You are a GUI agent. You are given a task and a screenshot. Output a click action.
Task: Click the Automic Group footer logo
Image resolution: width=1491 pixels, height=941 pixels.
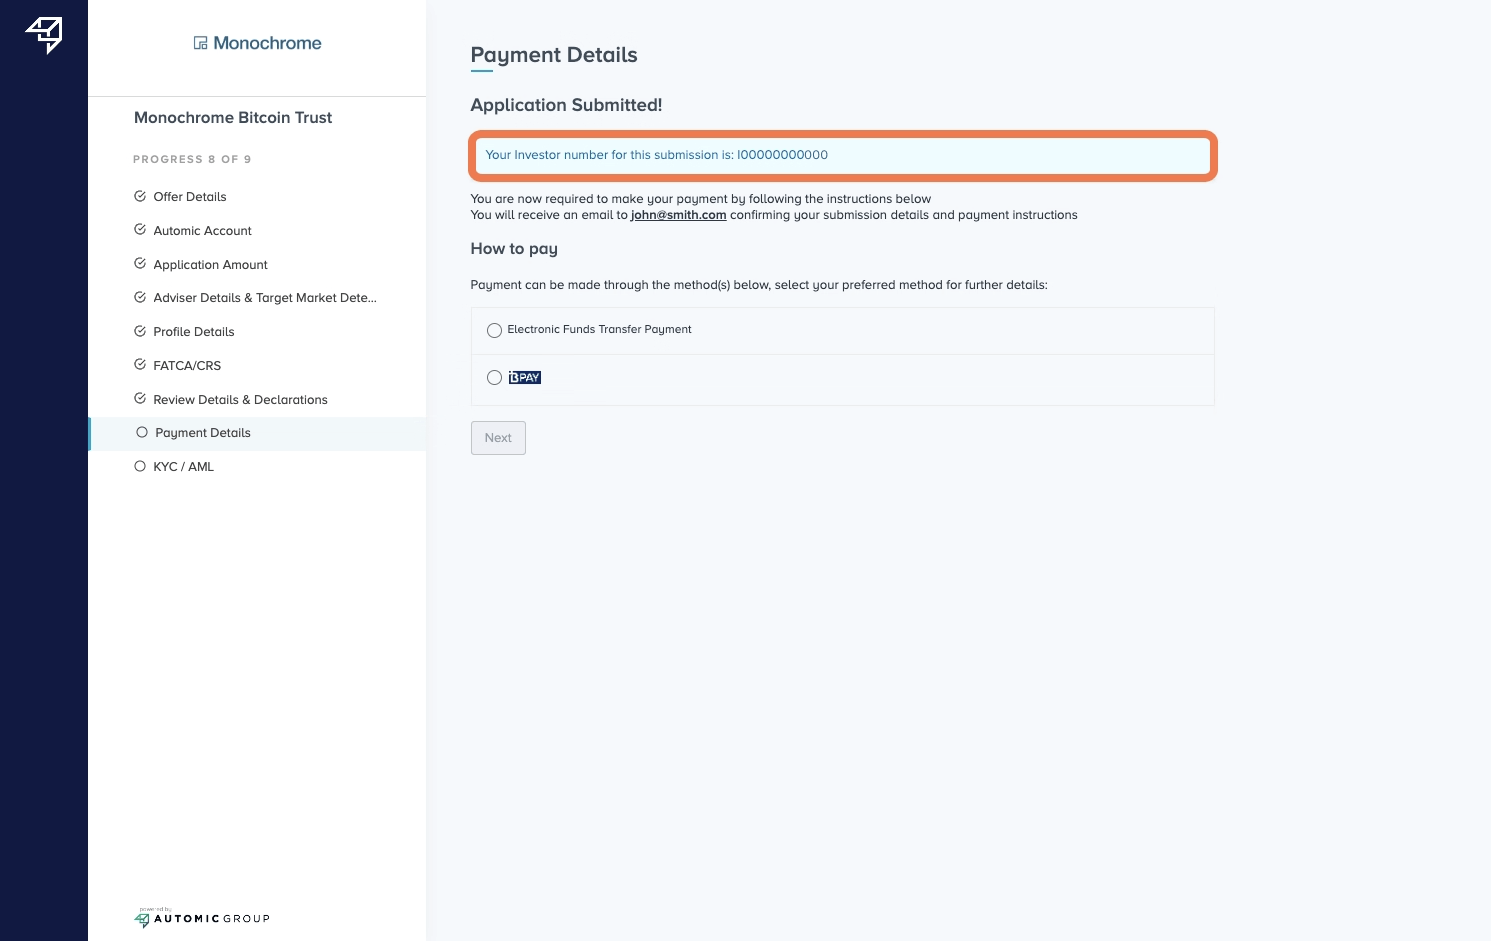[202, 918]
